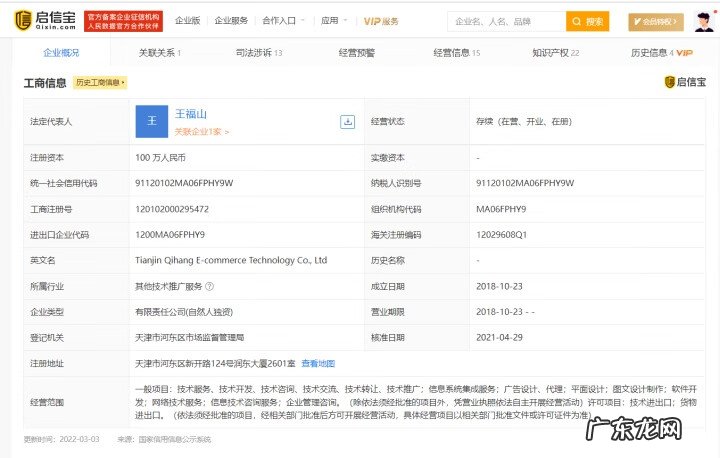This screenshot has width=720, height=458.
Task: Click the download icon next to 王福山
Action: click(x=347, y=122)
